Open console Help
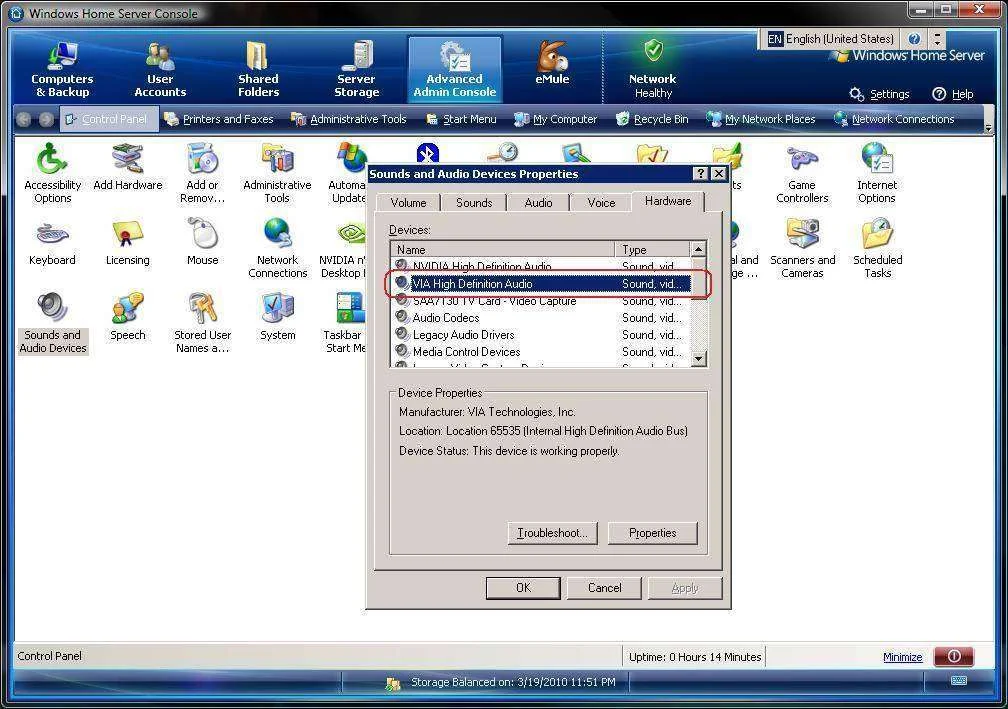 (953, 94)
